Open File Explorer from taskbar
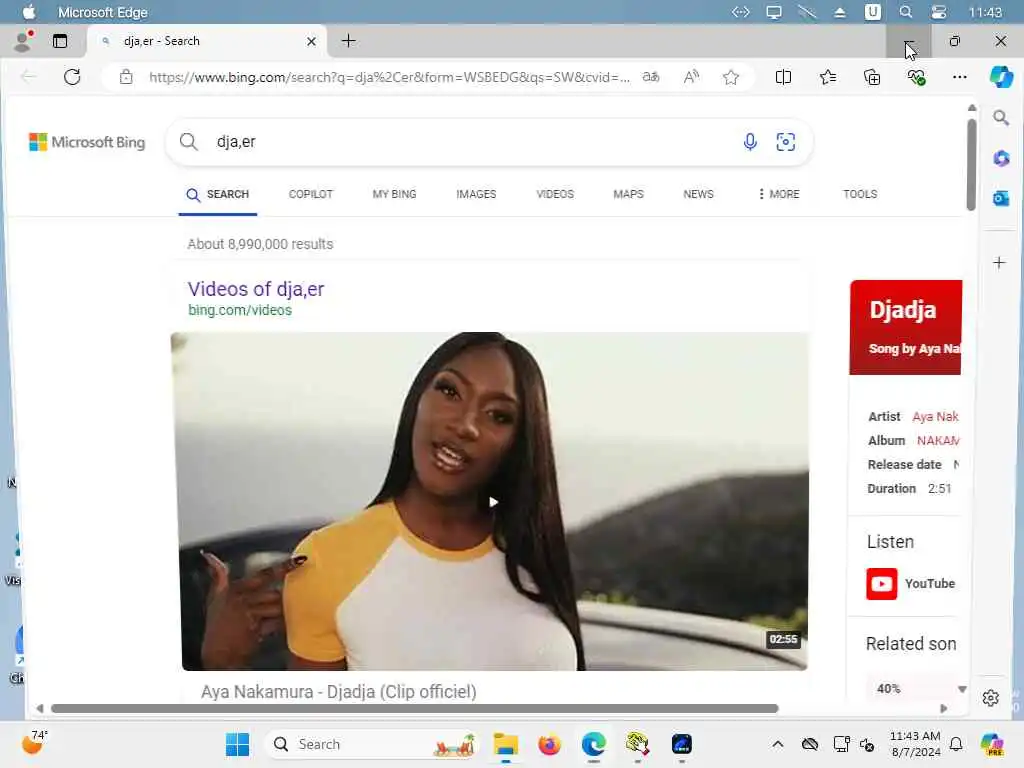The height and width of the screenshot is (768, 1024). coord(505,744)
